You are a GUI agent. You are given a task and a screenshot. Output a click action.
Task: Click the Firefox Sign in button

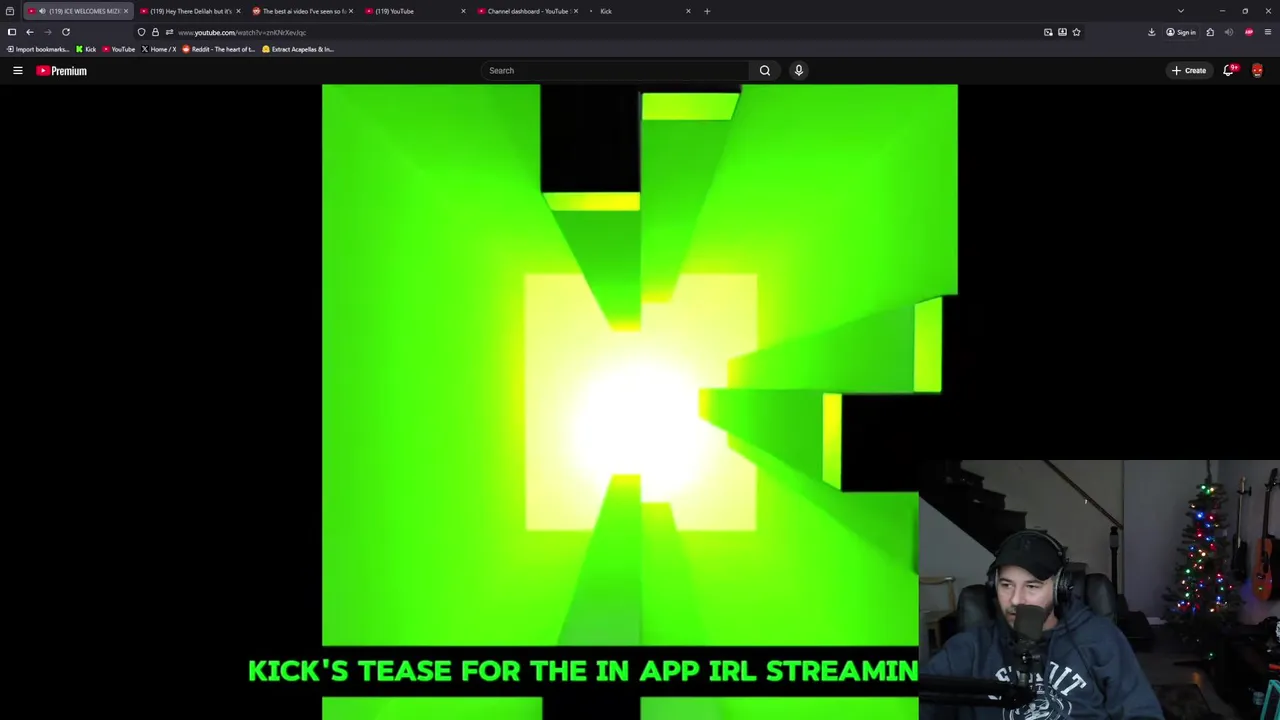[x=1181, y=32]
